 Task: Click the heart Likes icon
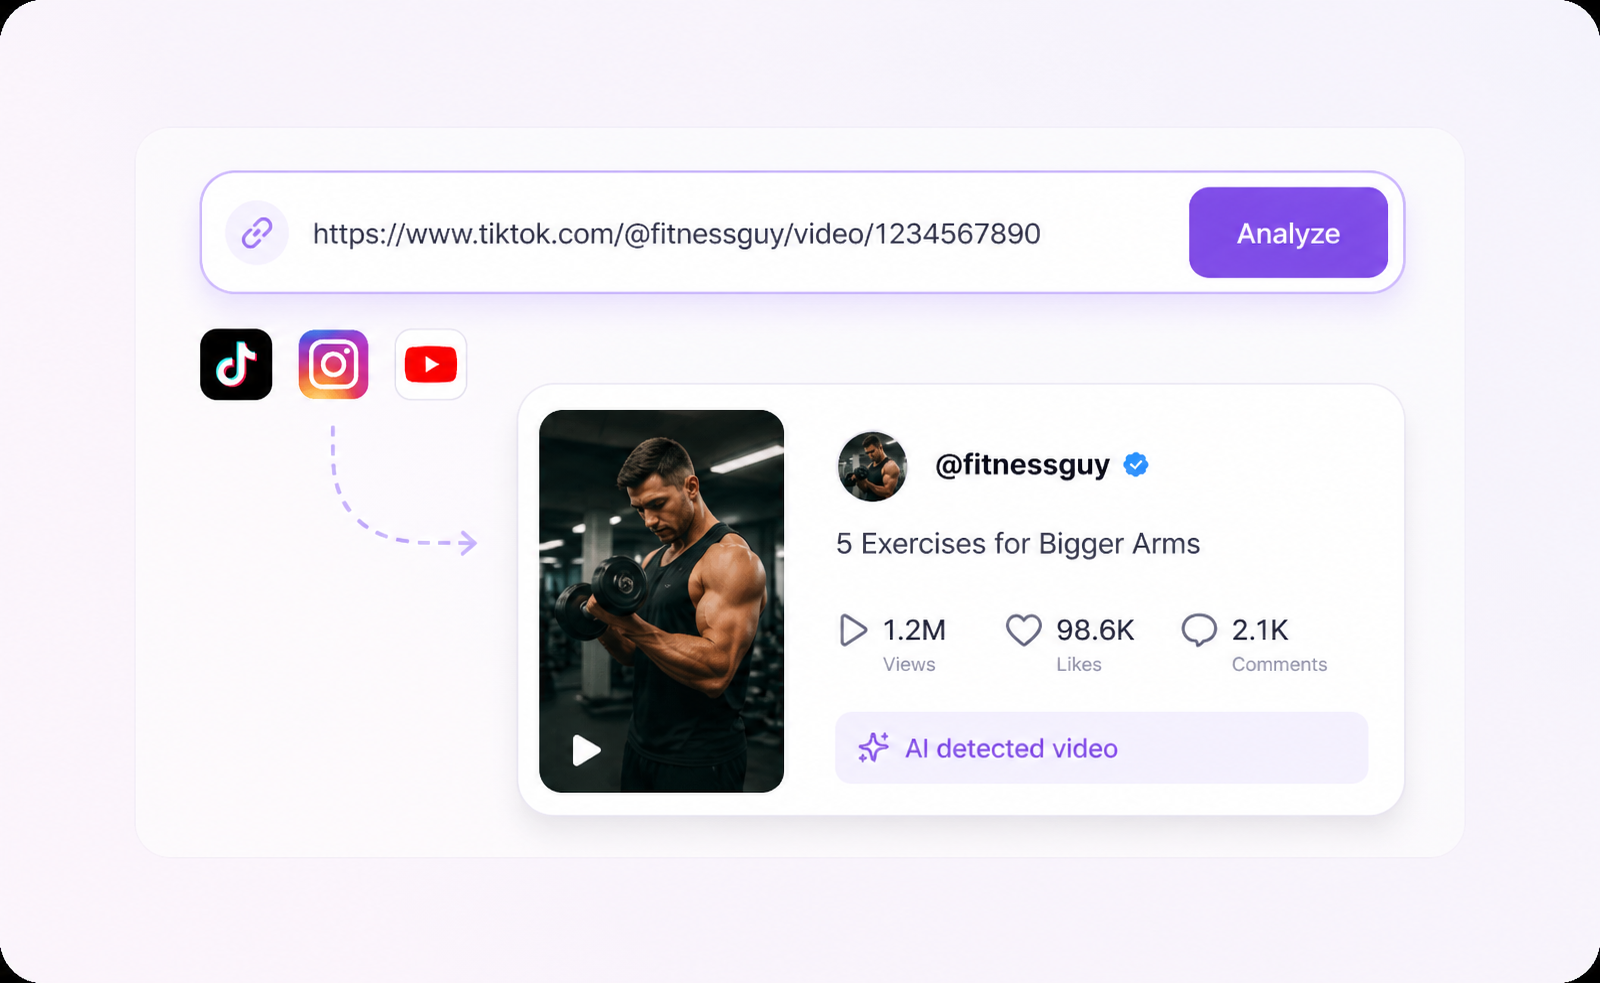1023,630
